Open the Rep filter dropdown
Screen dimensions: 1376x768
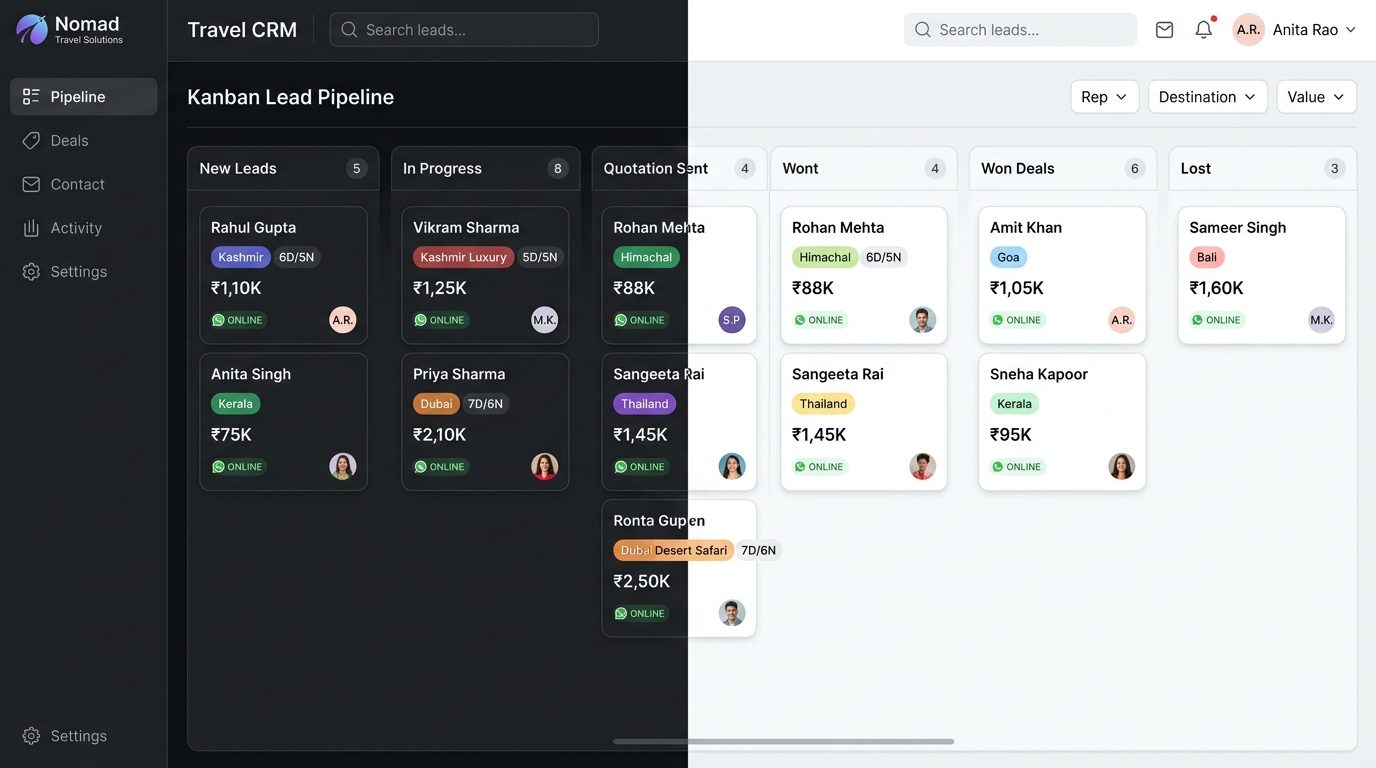click(1104, 97)
